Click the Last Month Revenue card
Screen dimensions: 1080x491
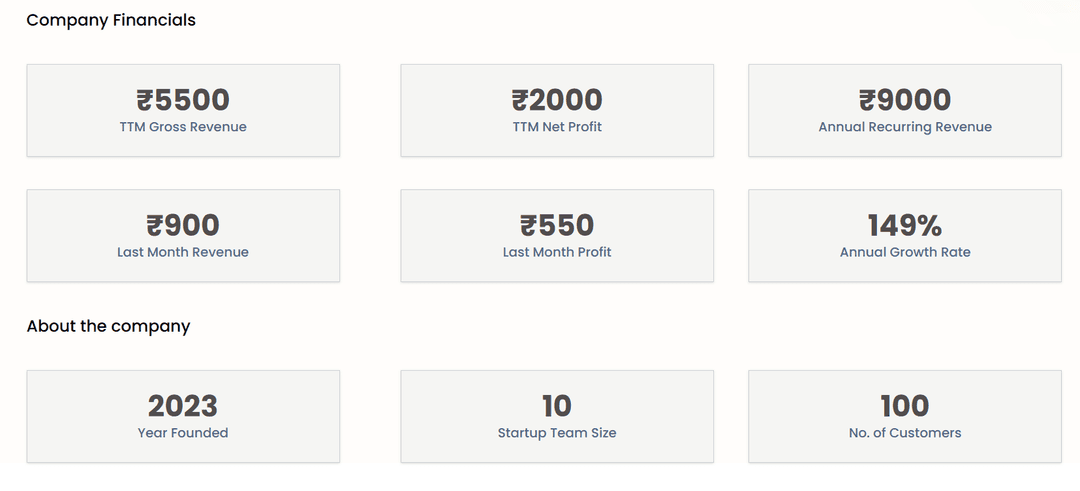pos(183,236)
